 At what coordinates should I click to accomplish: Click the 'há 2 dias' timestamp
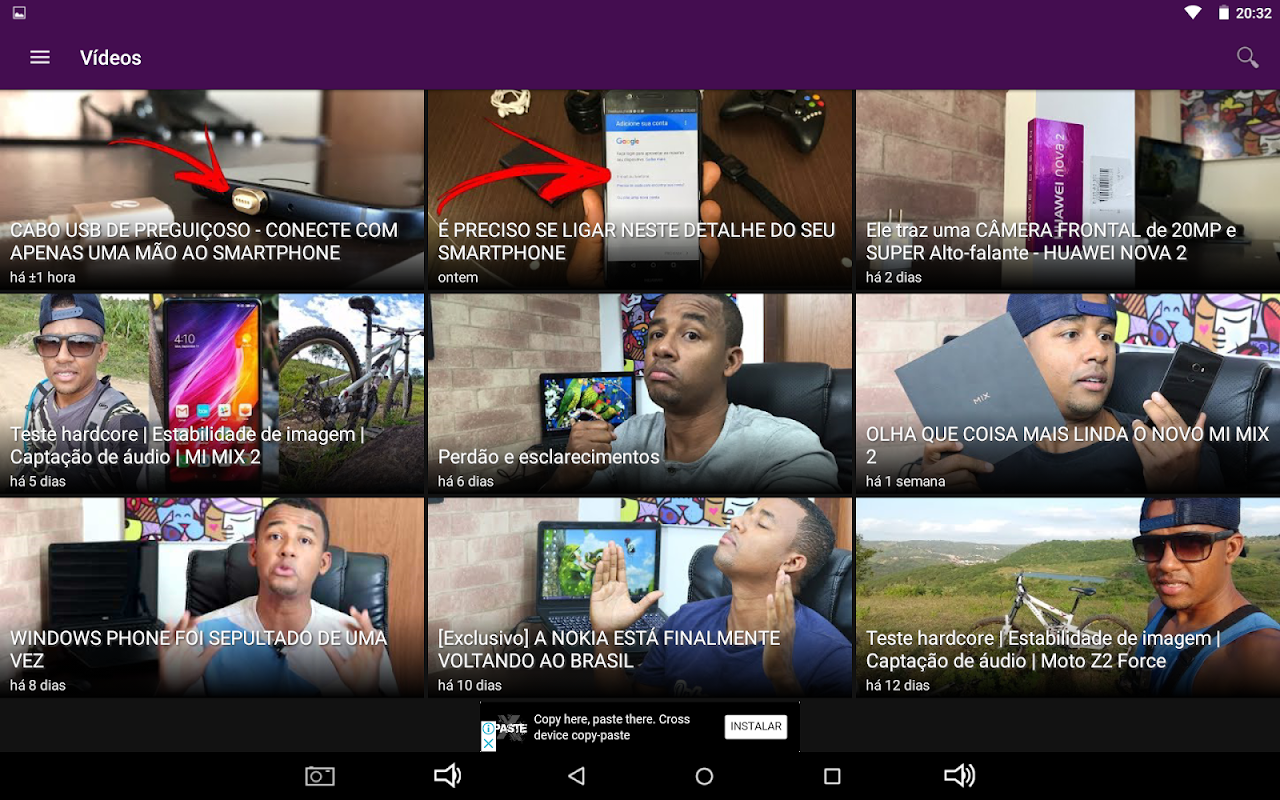[x=894, y=277]
